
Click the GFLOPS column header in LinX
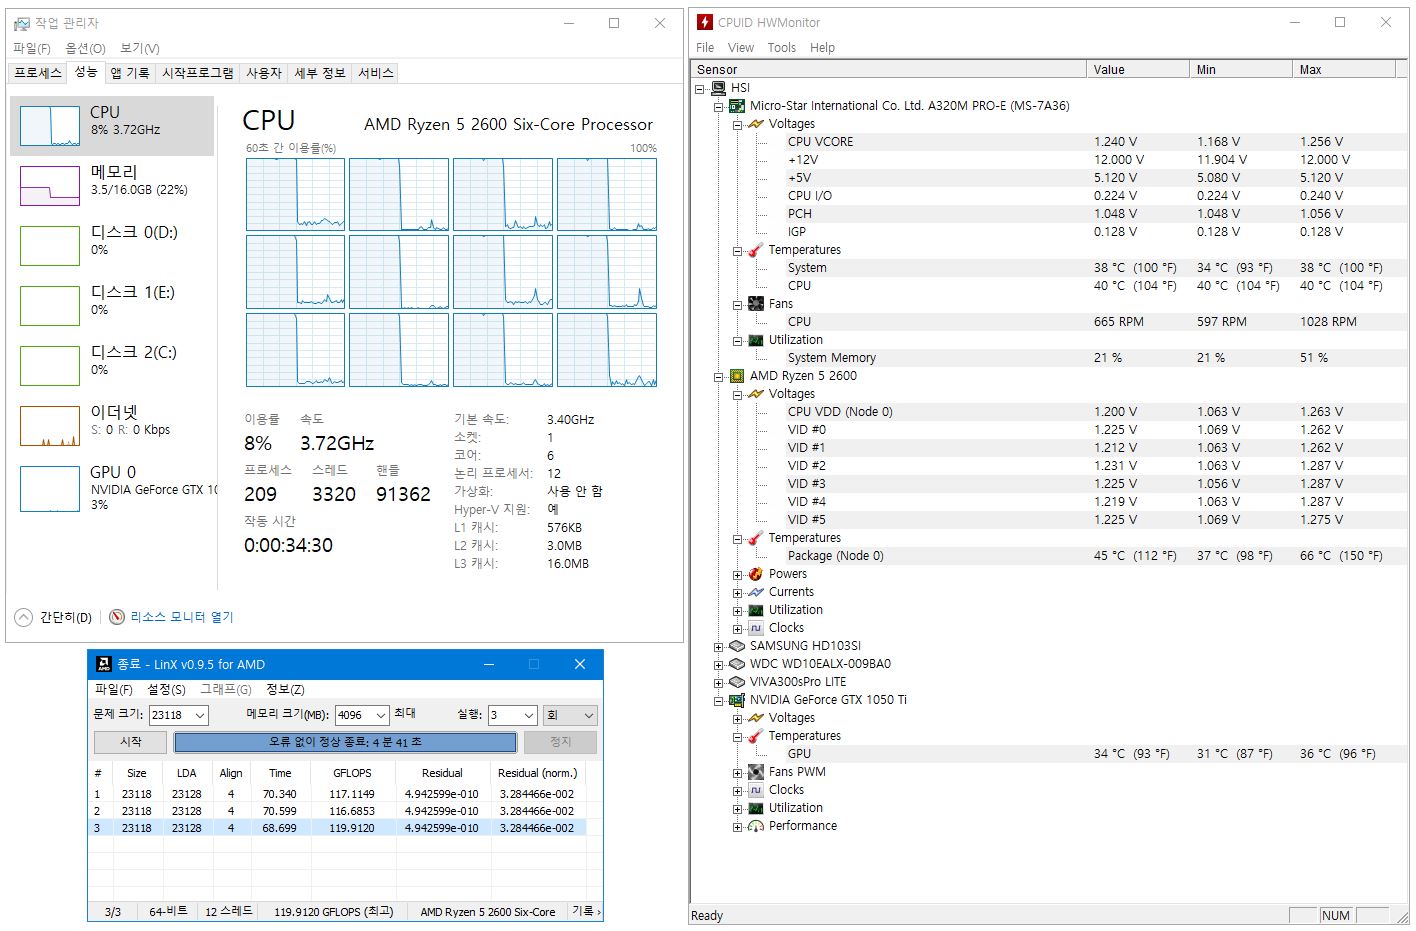coord(352,773)
